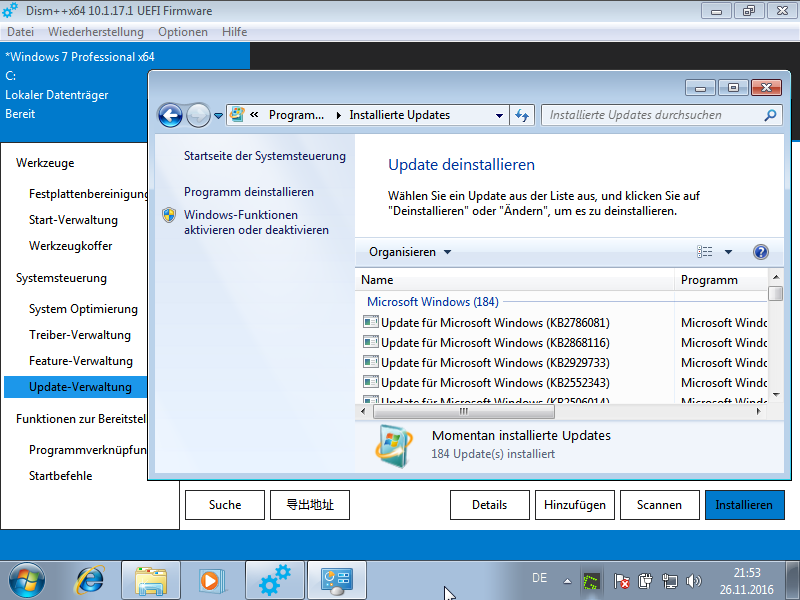This screenshot has width=800, height=600.
Task: Select Start-Verwaltung in sidebar
Action: (73, 220)
